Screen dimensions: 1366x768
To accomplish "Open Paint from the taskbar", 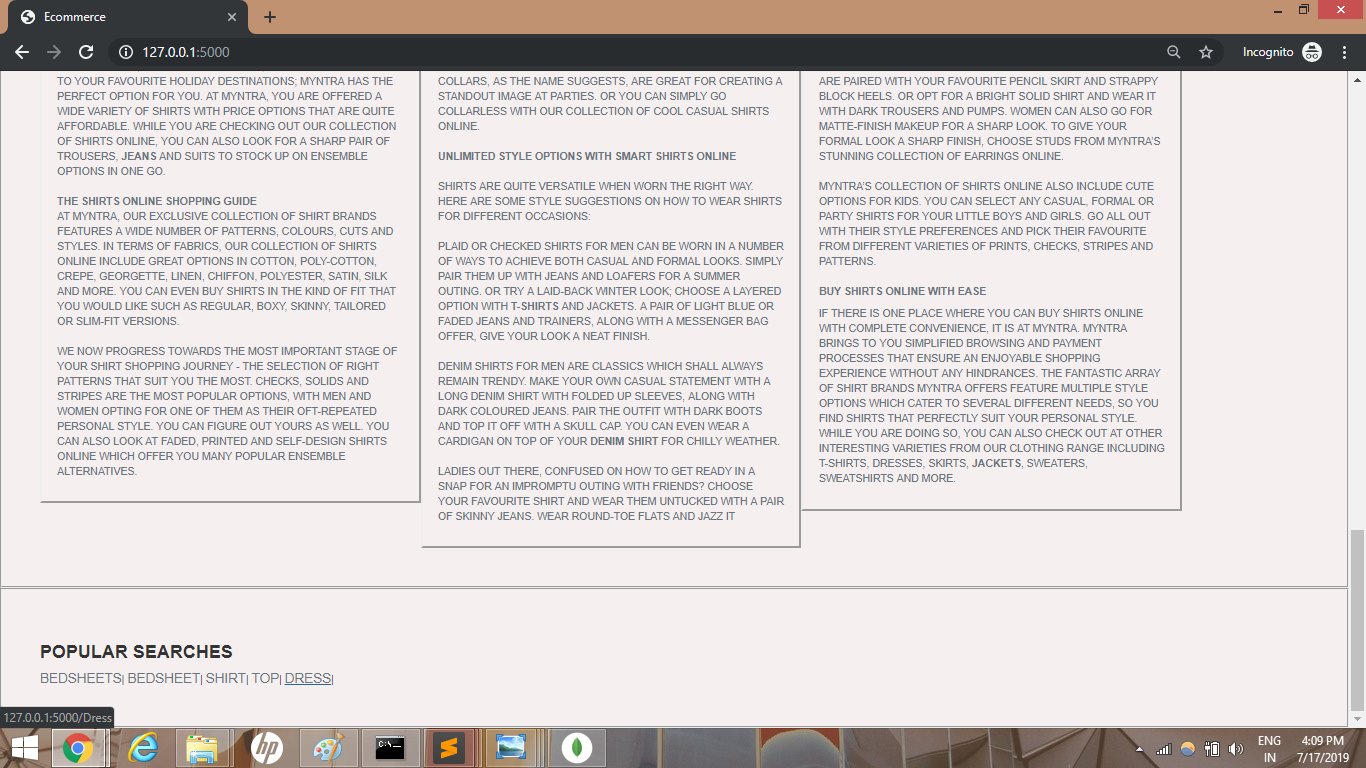I will (328, 748).
